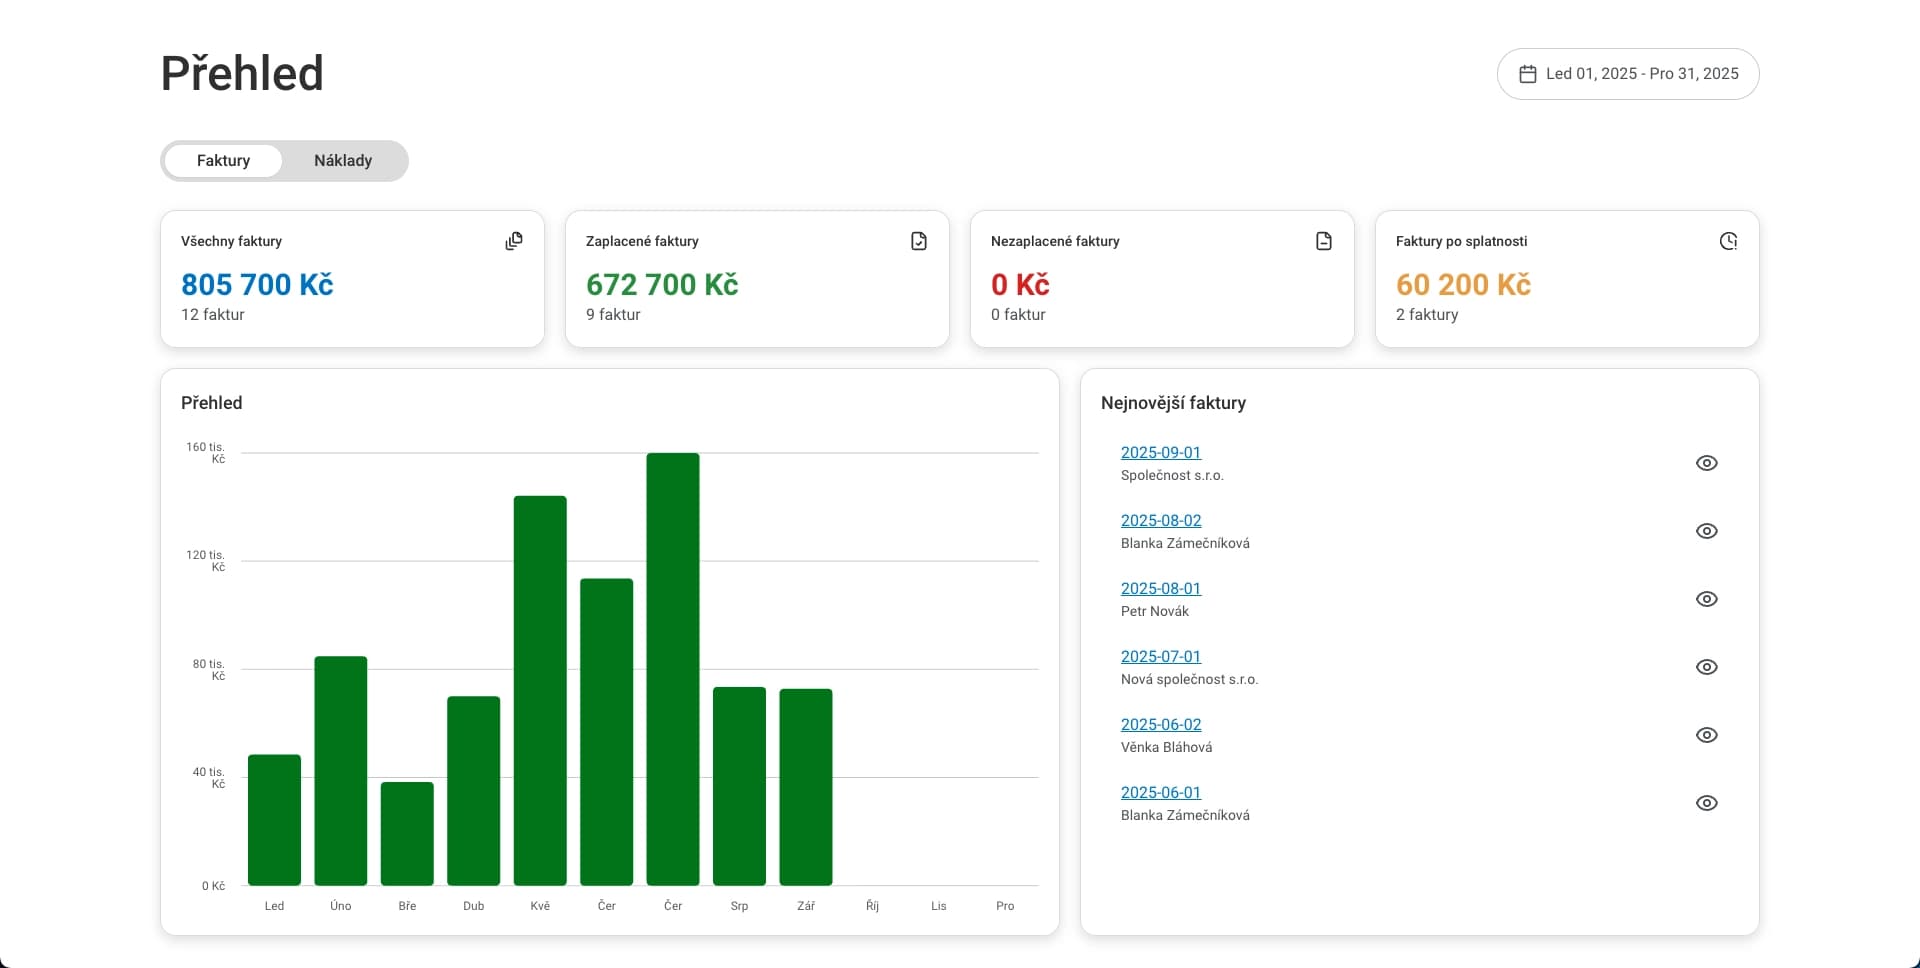The height and width of the screenshot is (968, 1920).
Task: Show Věnka Bláhová invoice using eye icon
Action: coord(1707,735)
